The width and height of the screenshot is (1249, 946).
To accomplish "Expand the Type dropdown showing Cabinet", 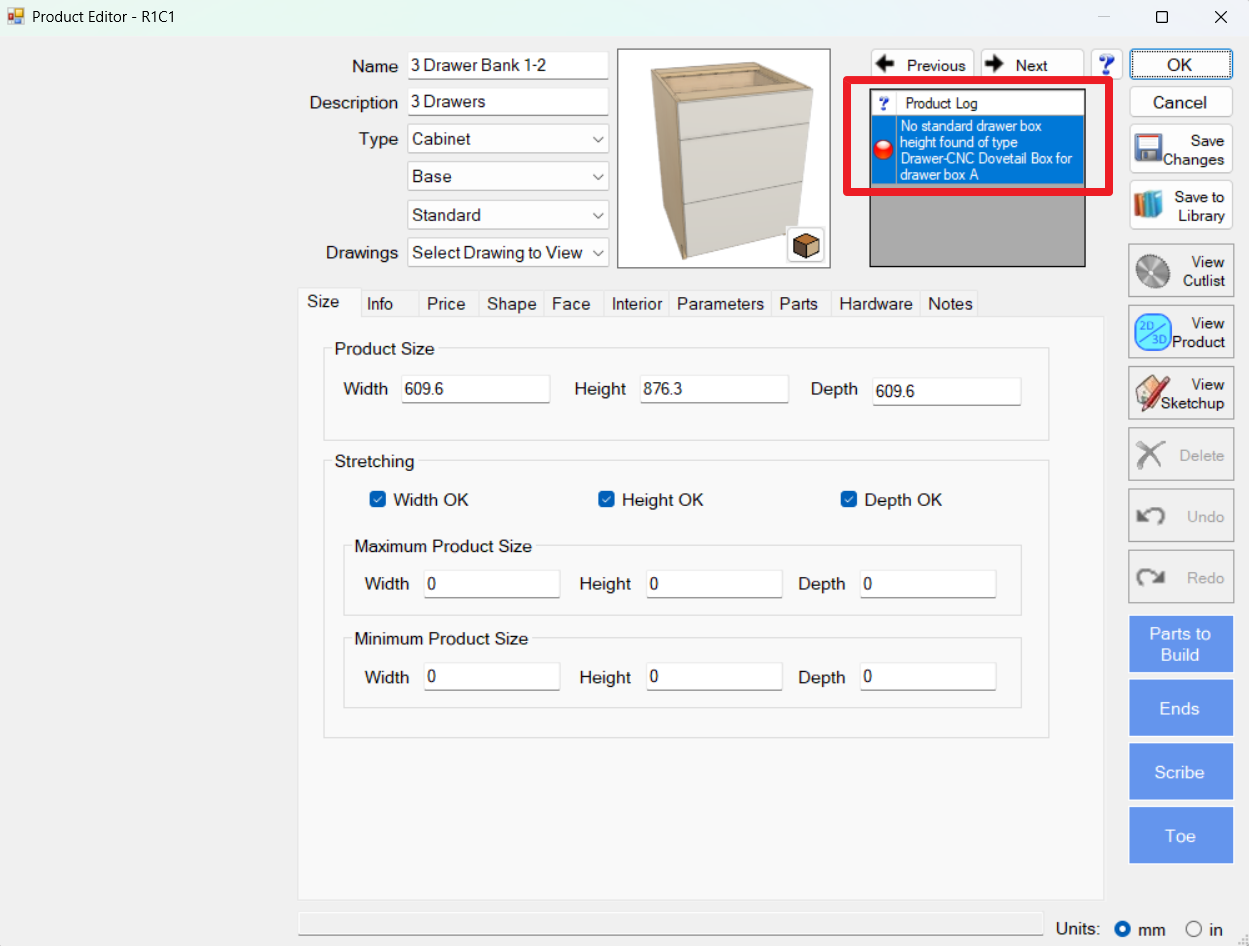I will pyautogui.click(x=508, y=139).
